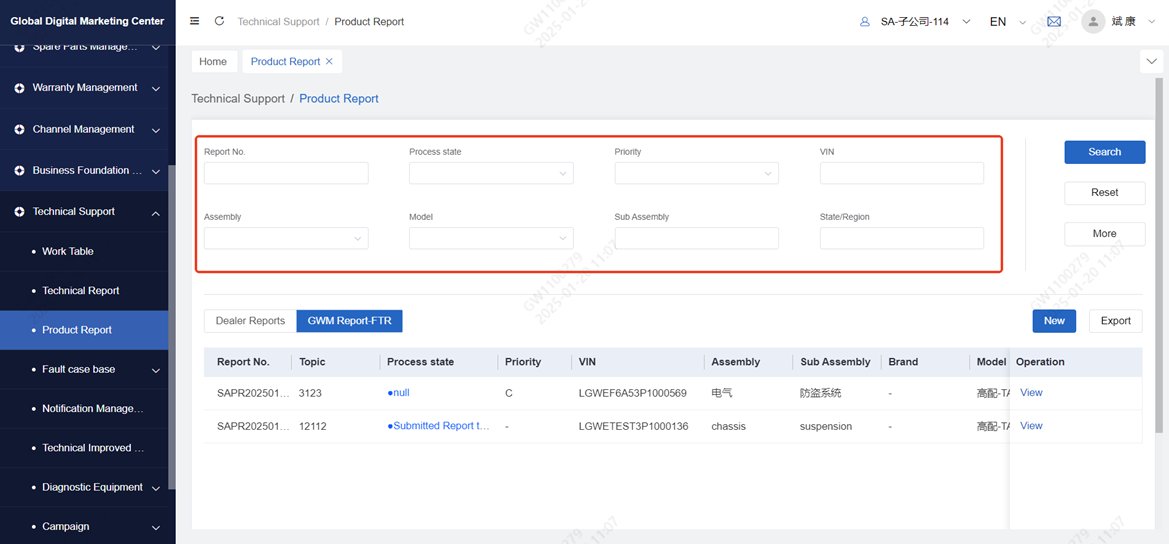Open the mail envelope notifications icon

[1054, 21]
